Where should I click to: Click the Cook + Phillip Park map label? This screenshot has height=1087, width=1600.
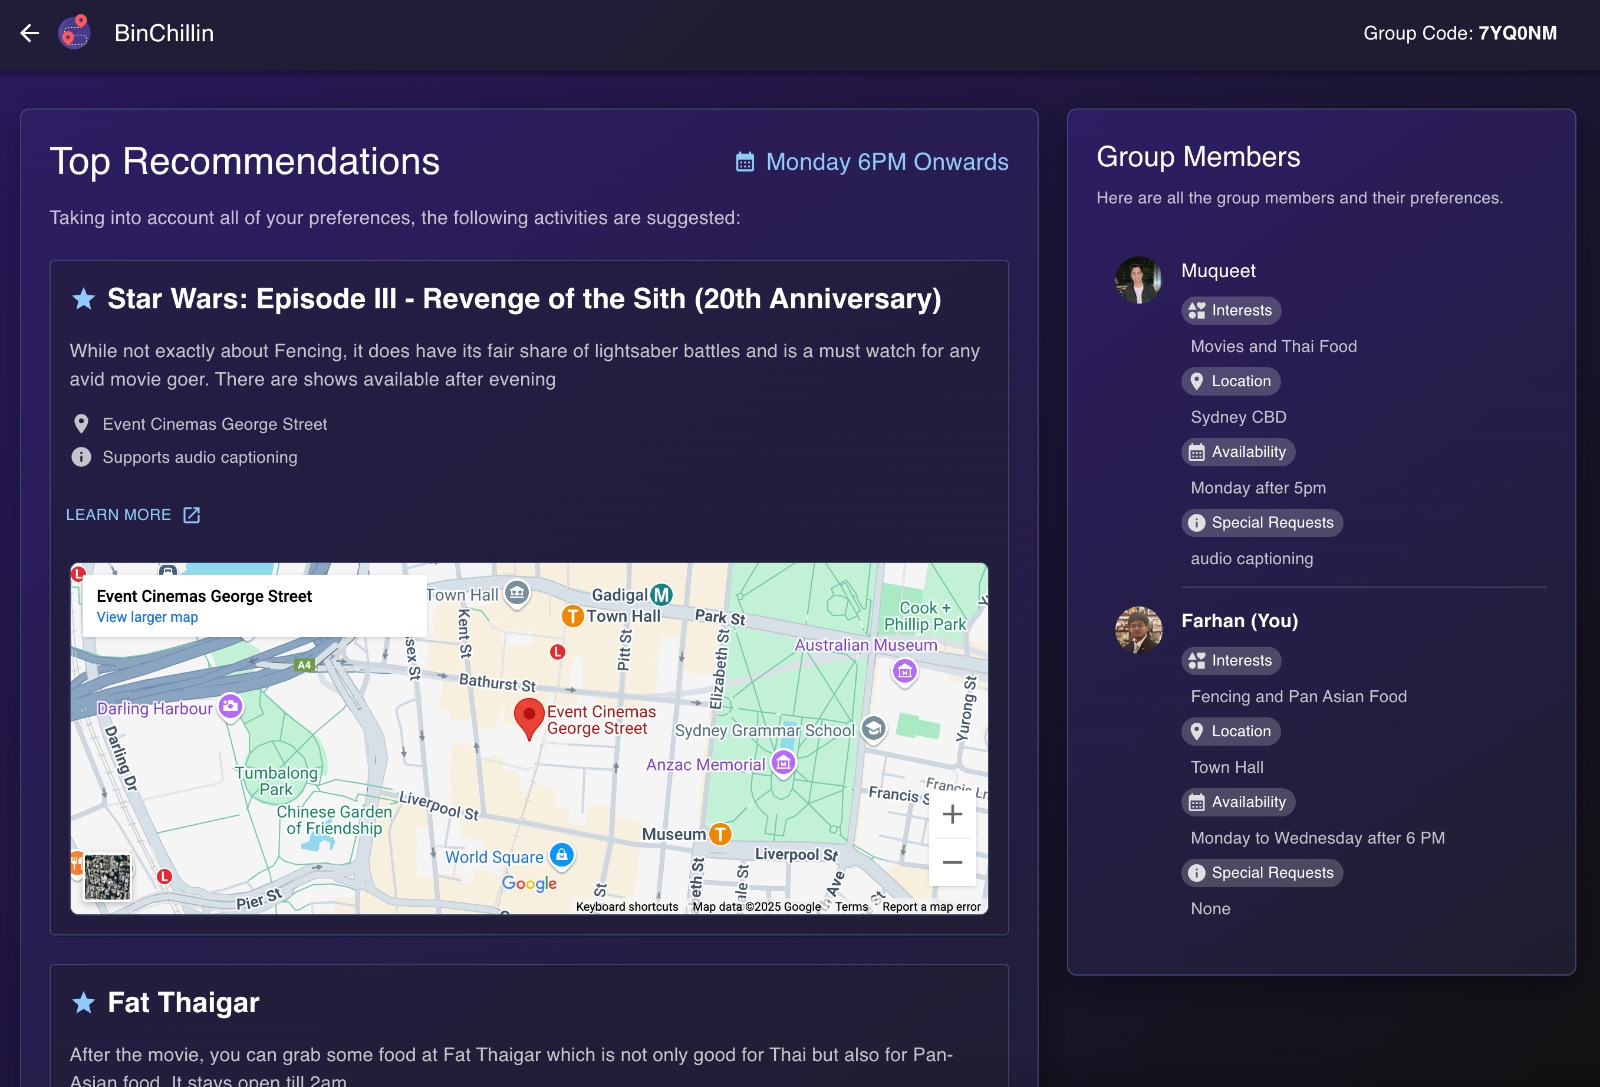pyautogui.click(x=926, y=616)
